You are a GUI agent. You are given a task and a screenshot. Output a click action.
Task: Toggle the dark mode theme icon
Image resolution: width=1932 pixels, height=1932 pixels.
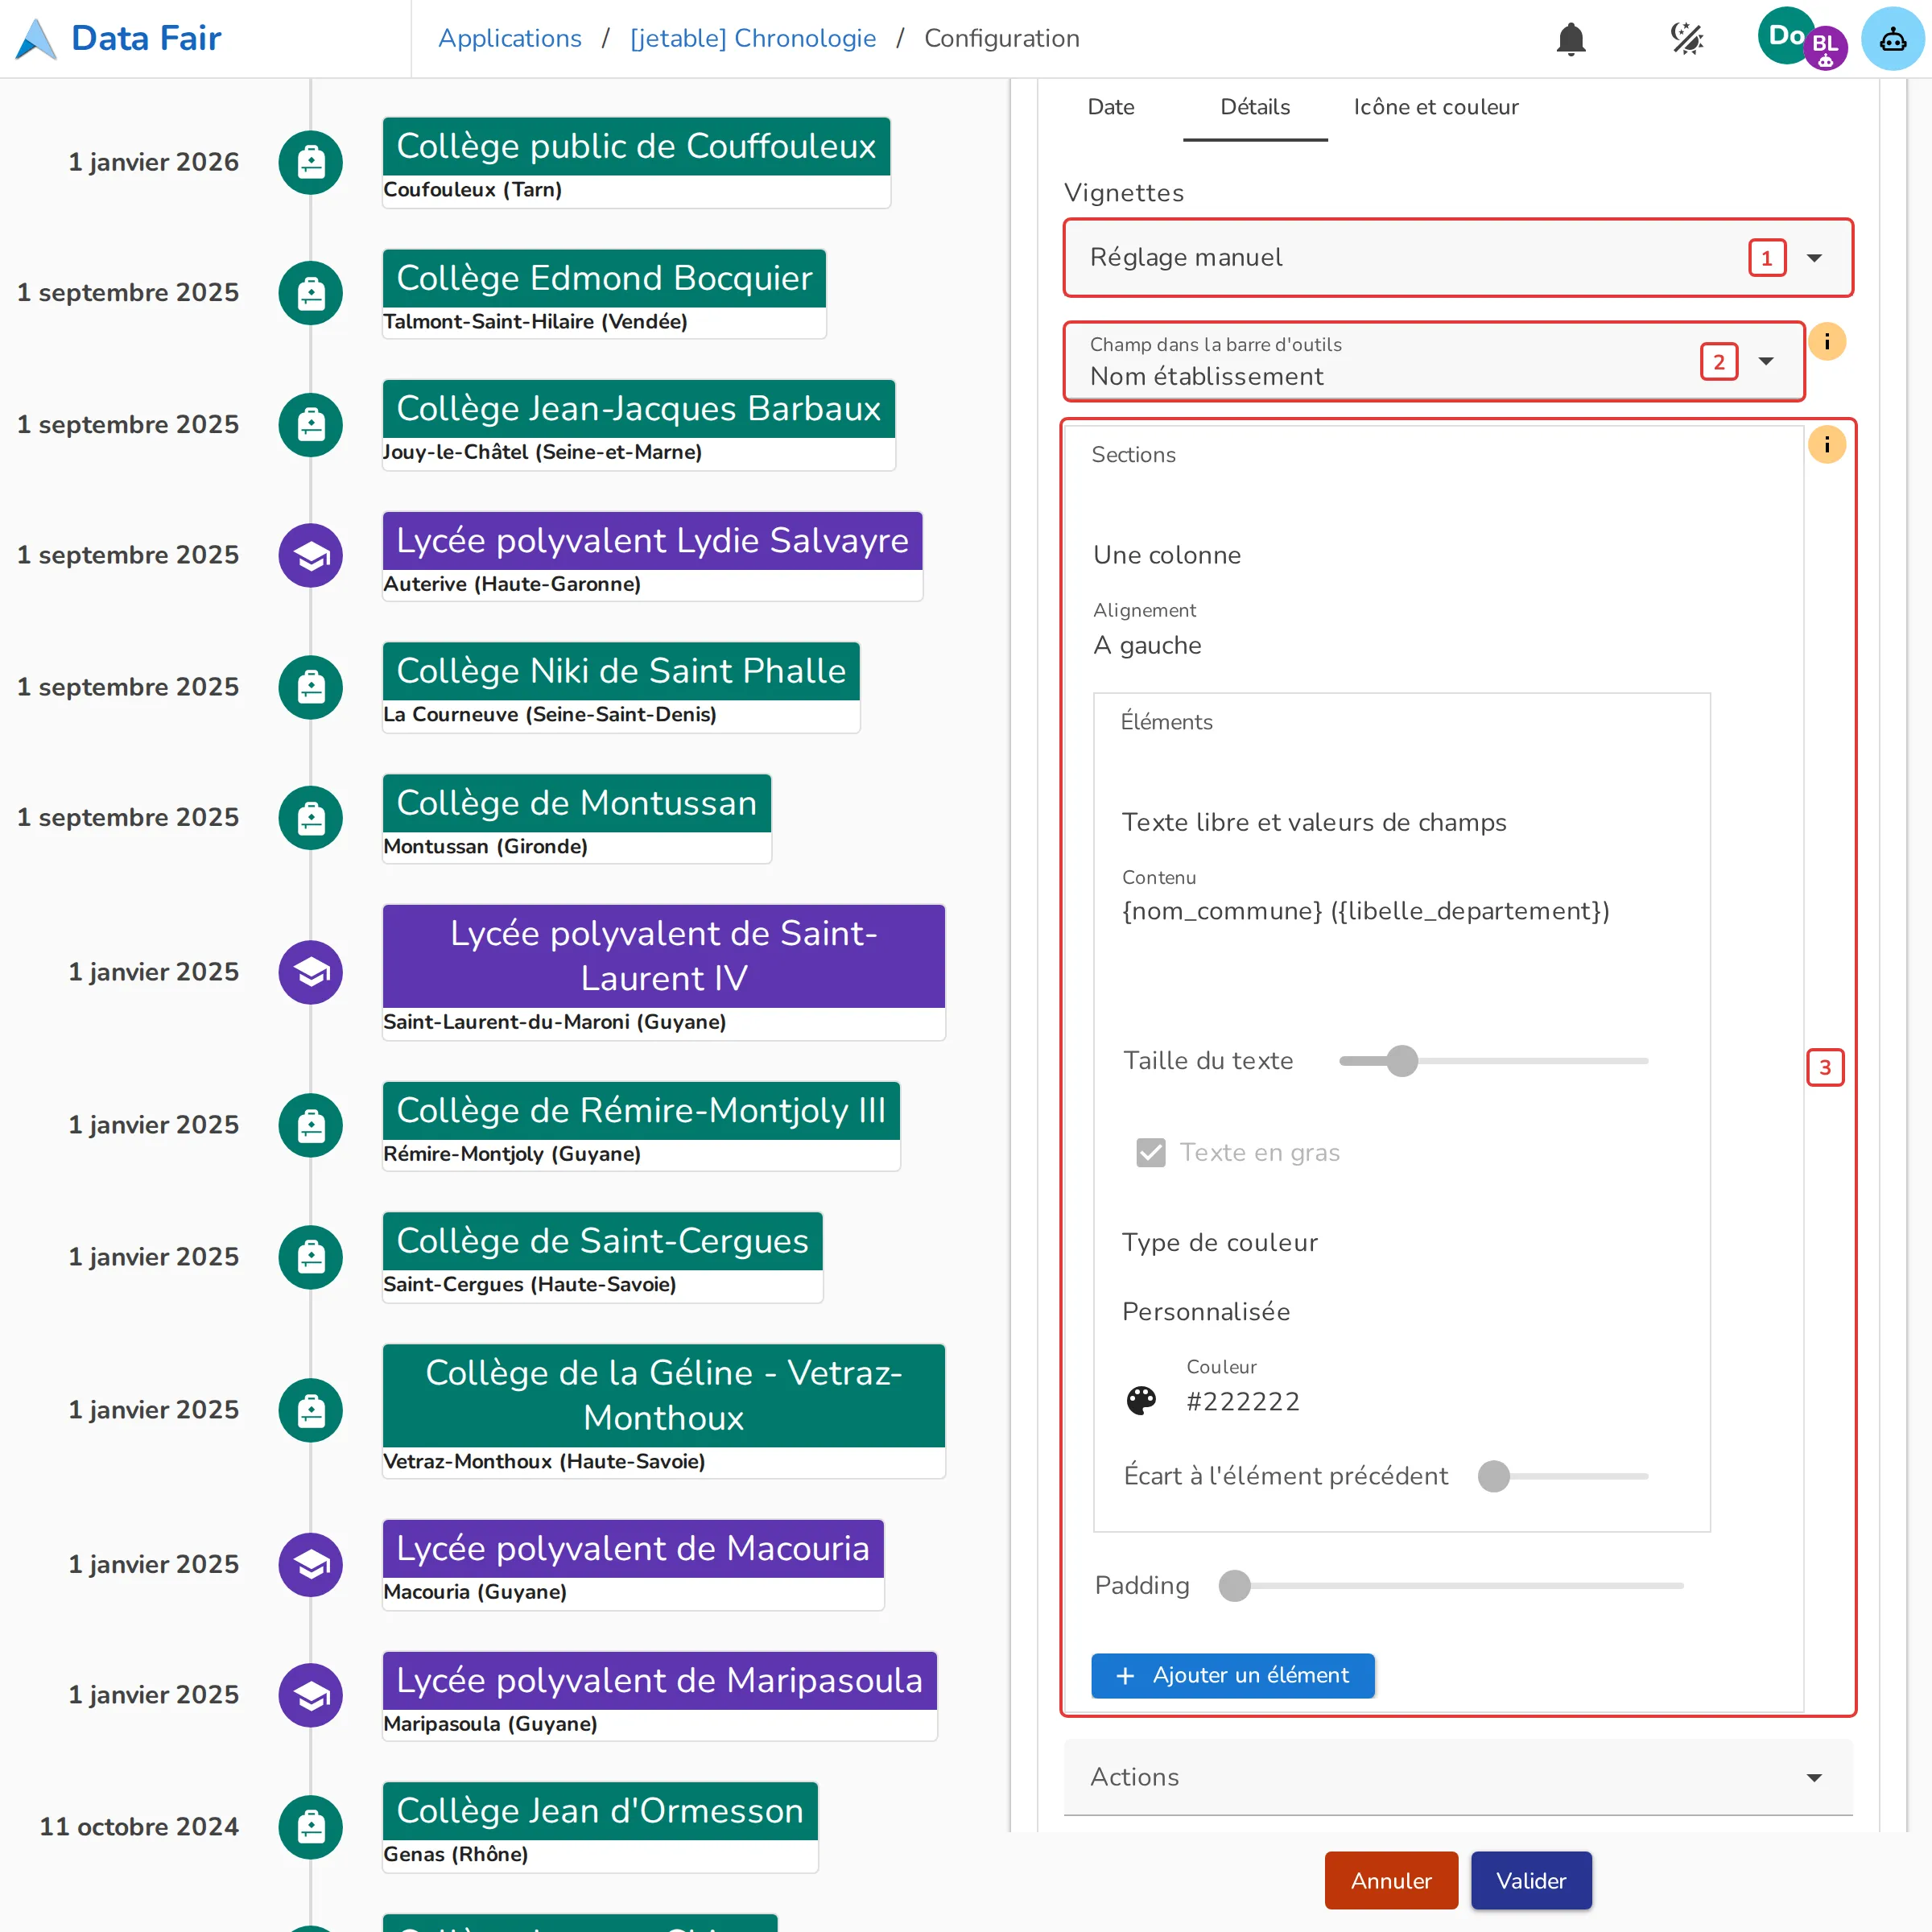pyautogui.click(x=1687, y=39)
